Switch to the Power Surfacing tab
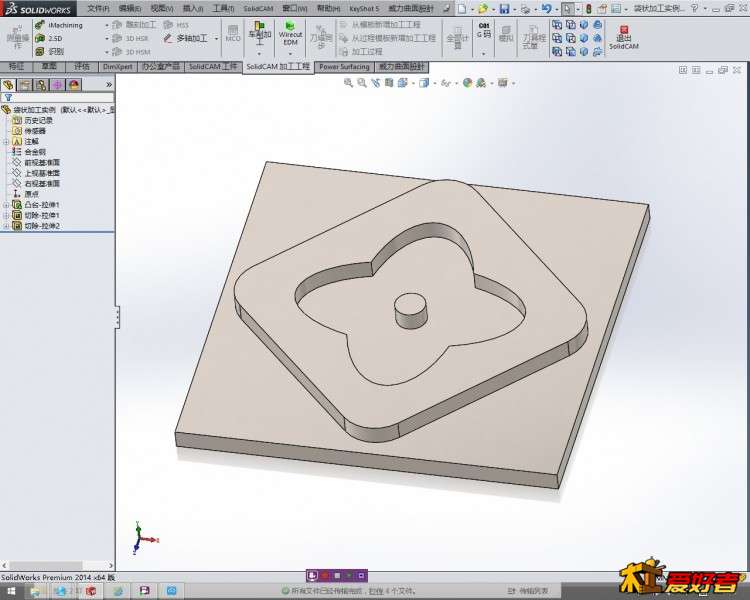Image resolution: width=750 pixels, height=600 pixels. tap(344, 67)
